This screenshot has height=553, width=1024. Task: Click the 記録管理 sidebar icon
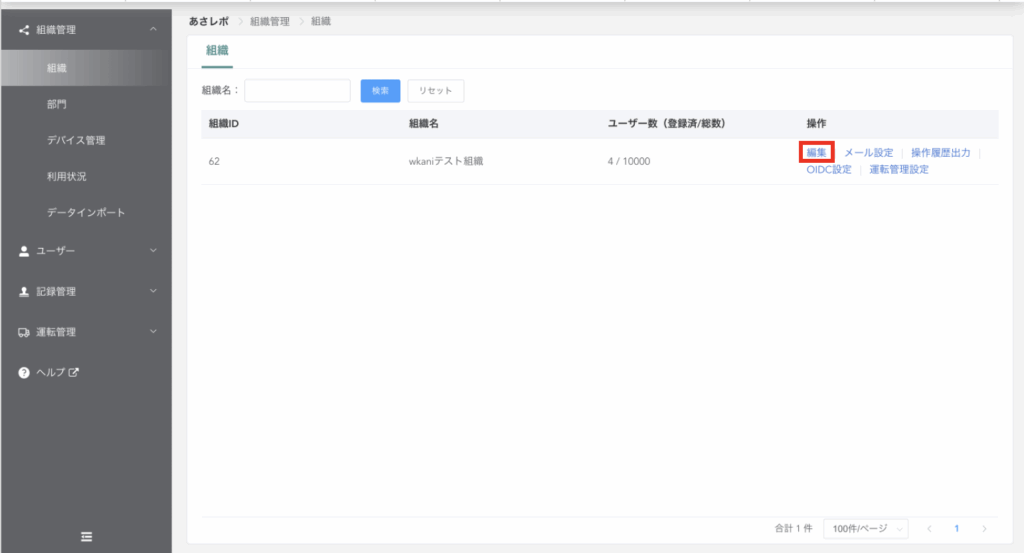24,292
